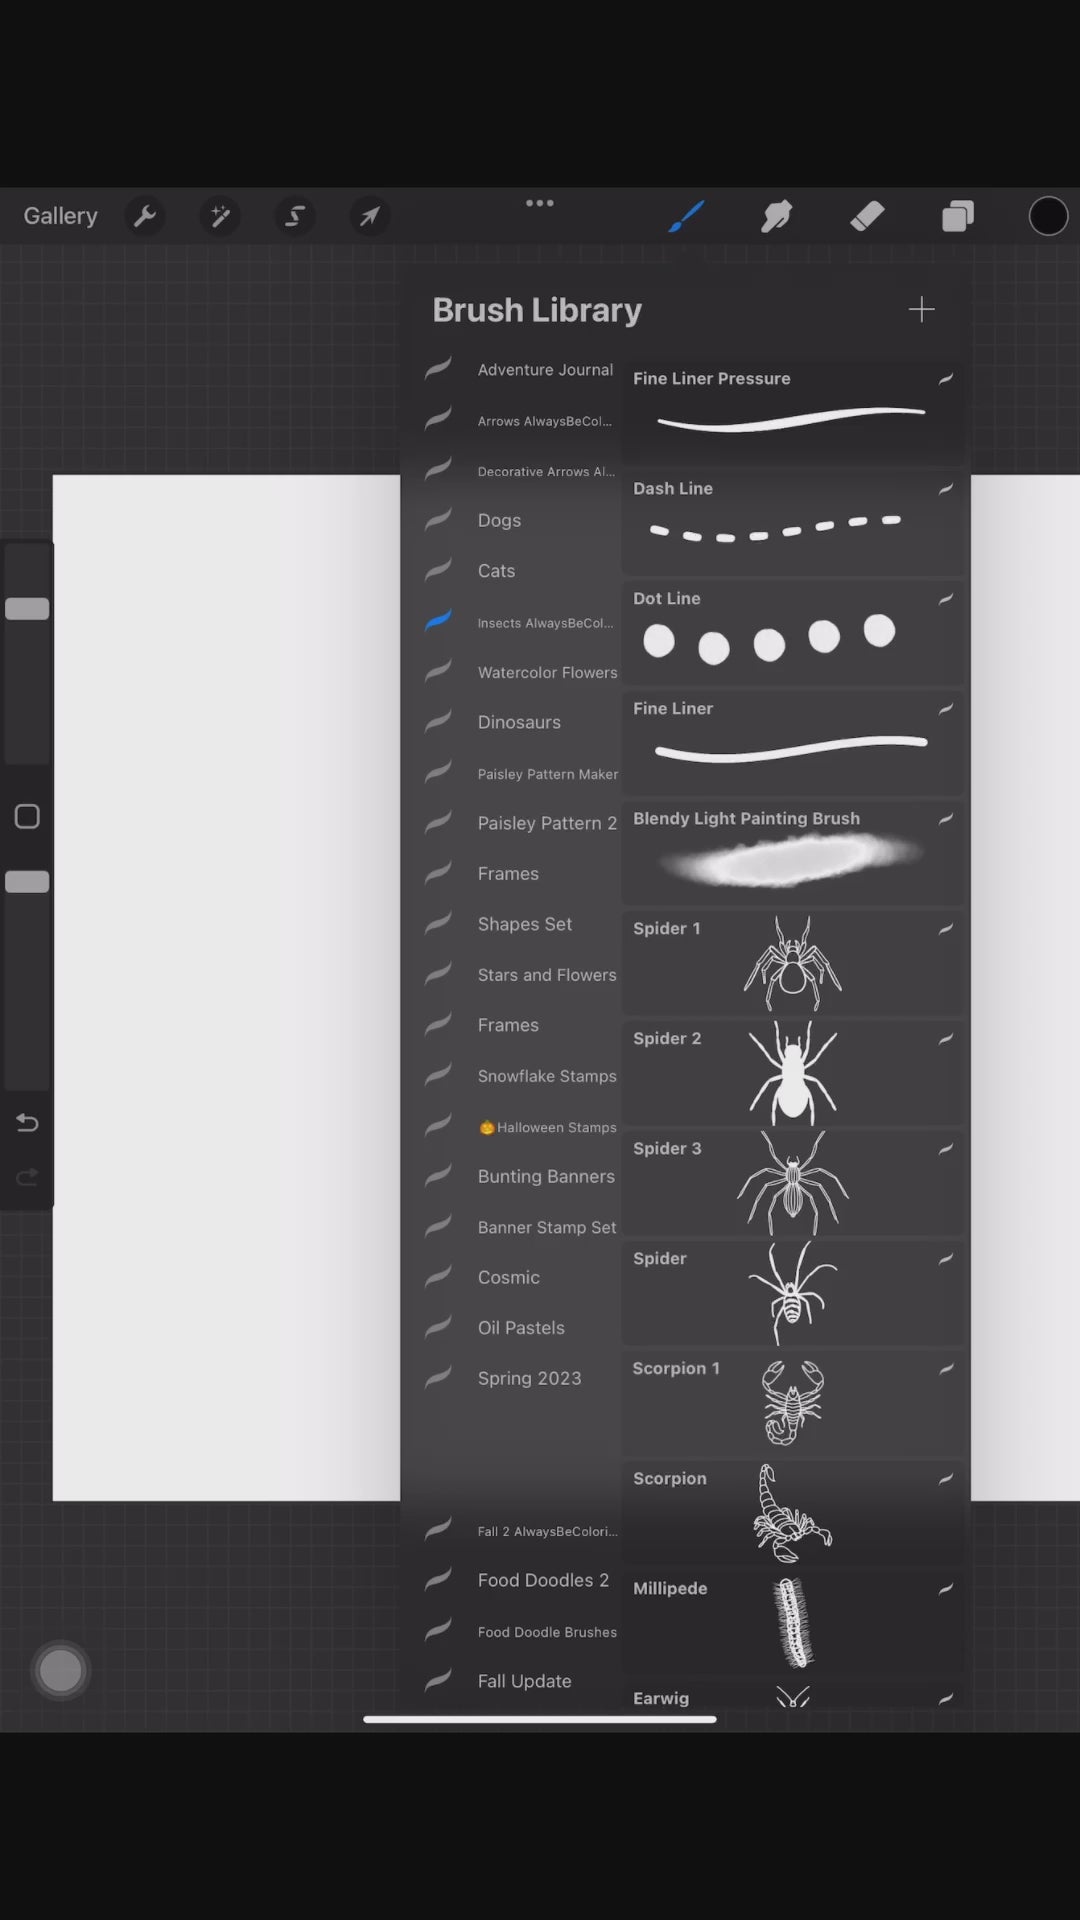Screen dimensions: 1080x1920
Task: Open the Halloween Stamps brush set
Action: tap(555, 1127)
